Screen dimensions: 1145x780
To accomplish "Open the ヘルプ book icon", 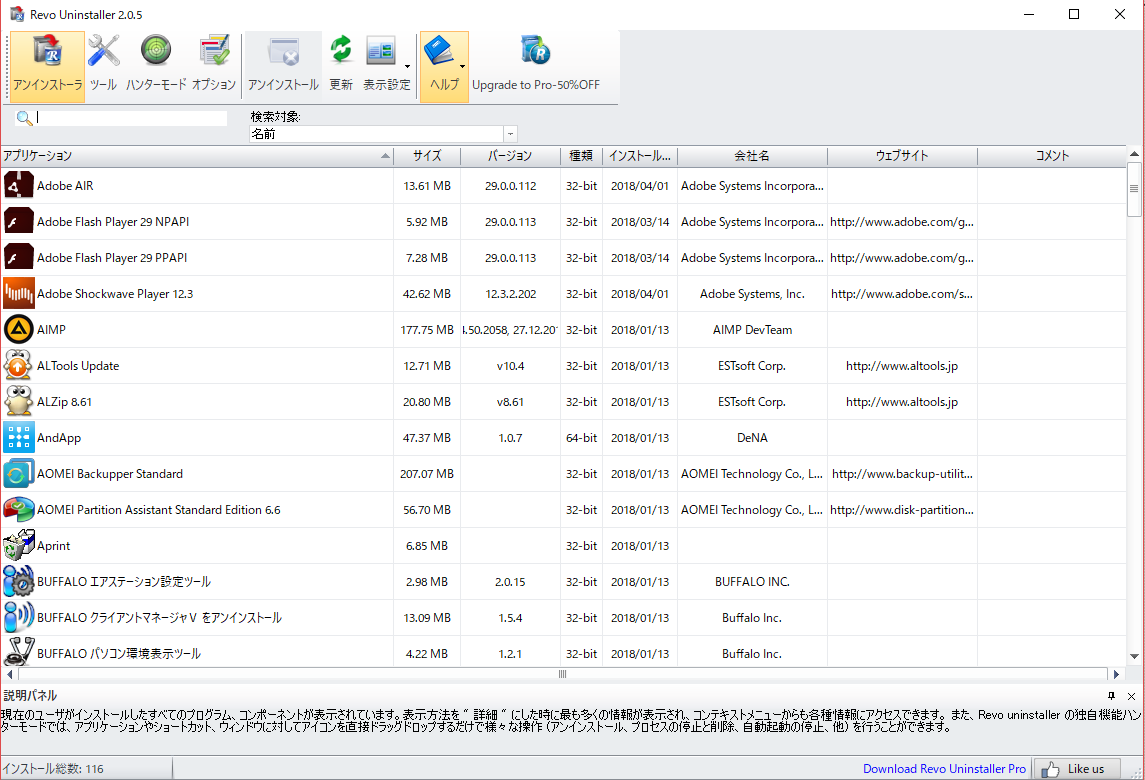I will (x=439, y=51).
